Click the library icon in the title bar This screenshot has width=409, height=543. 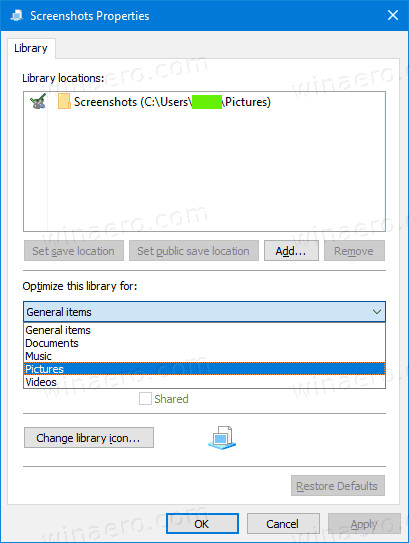(x=16, y=16)
